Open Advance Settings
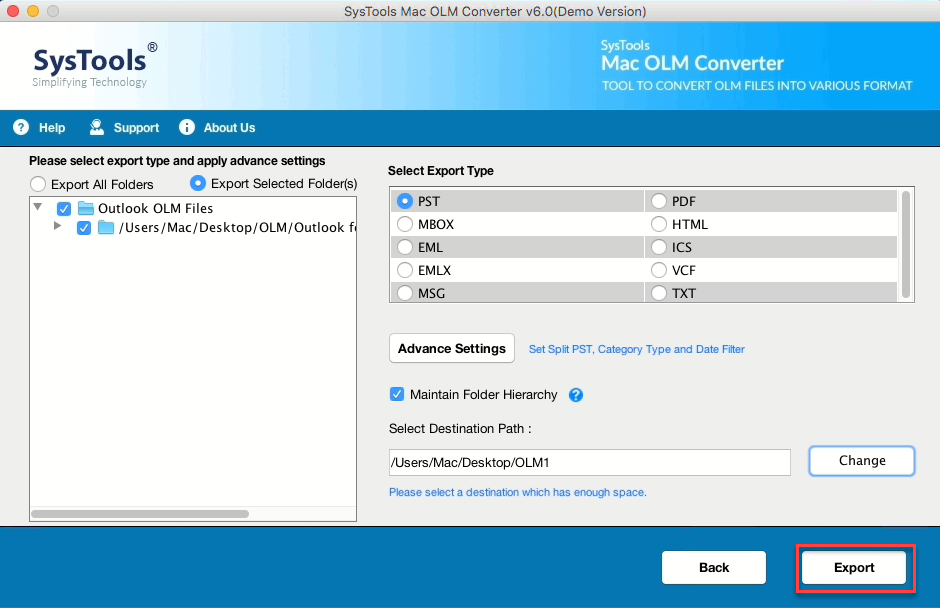940x608 pixels. point(451,348)
